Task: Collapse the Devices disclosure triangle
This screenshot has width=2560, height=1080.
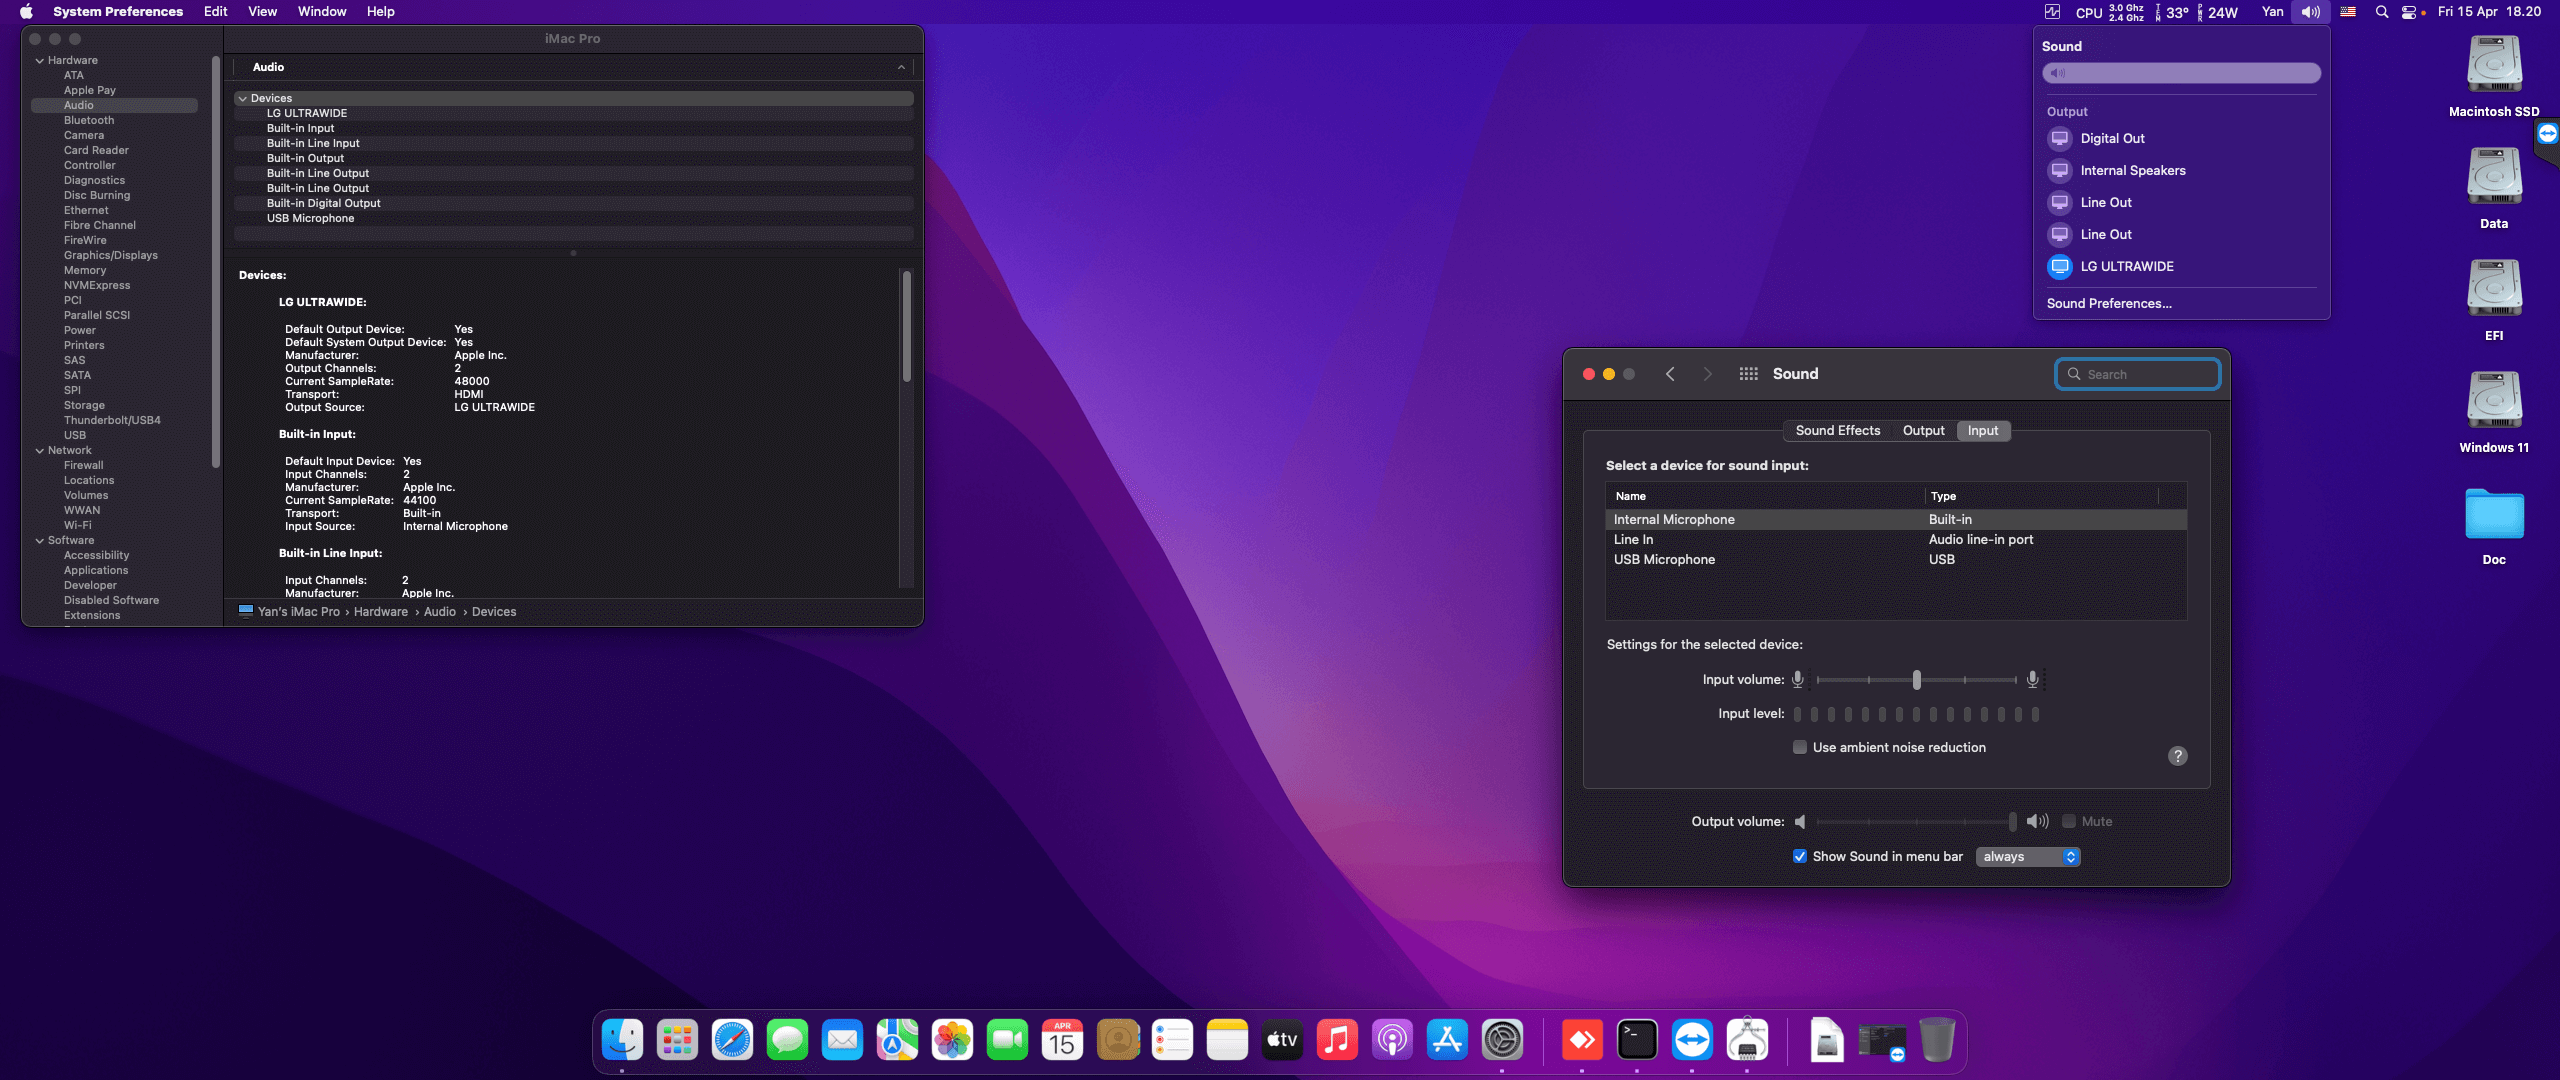Action: click(242, 99)
